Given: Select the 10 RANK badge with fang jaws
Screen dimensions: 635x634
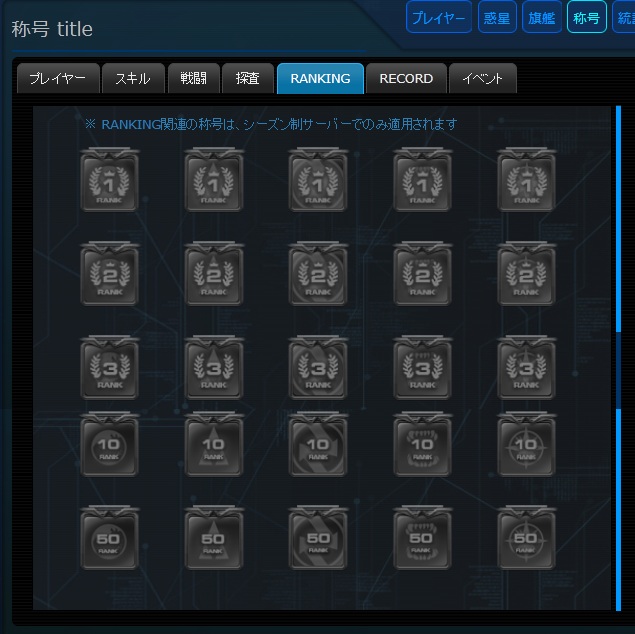Looking at the screenshot, I should [x=422, y=444].
